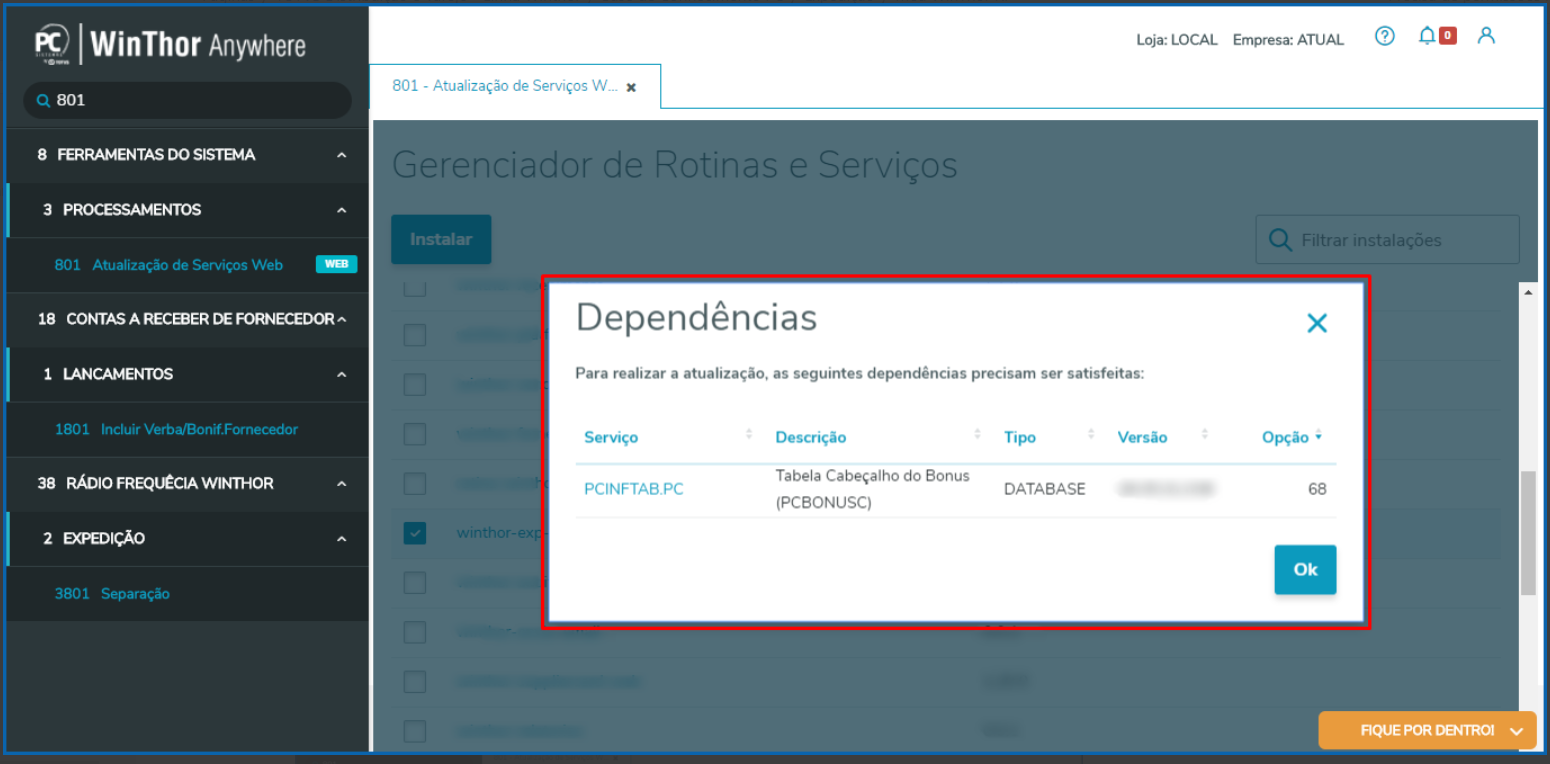
Task: Open 801 Atualização de Serviços Web
Action: coord(168,265)
